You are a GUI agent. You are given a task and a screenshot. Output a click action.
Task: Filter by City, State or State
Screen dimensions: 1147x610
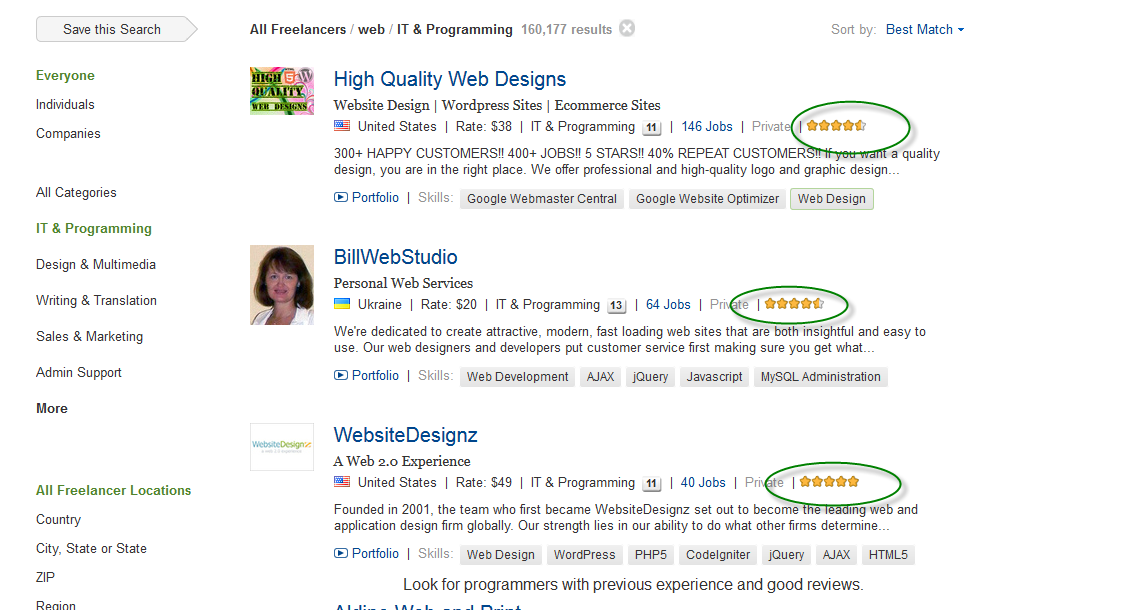tap(91, 548)
